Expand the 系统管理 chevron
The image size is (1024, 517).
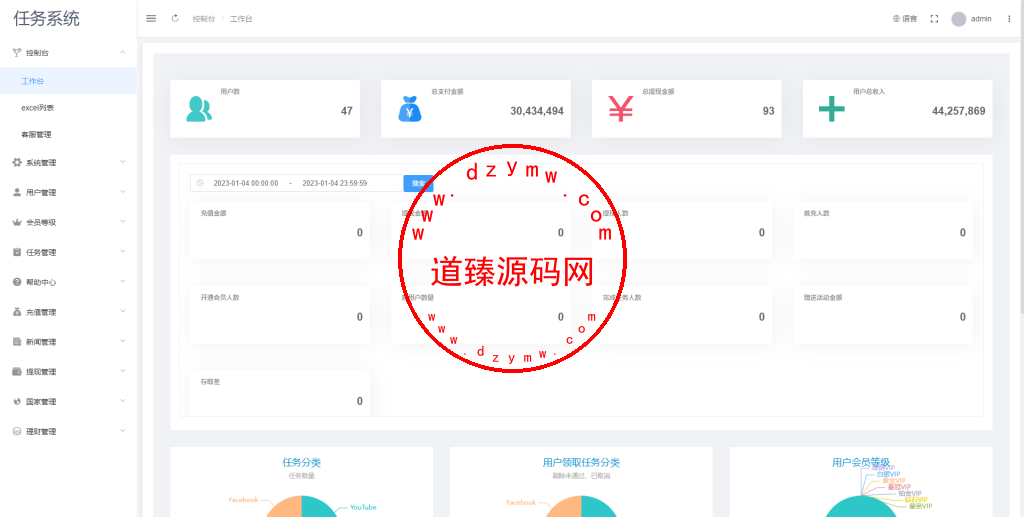tap(123, 162)
